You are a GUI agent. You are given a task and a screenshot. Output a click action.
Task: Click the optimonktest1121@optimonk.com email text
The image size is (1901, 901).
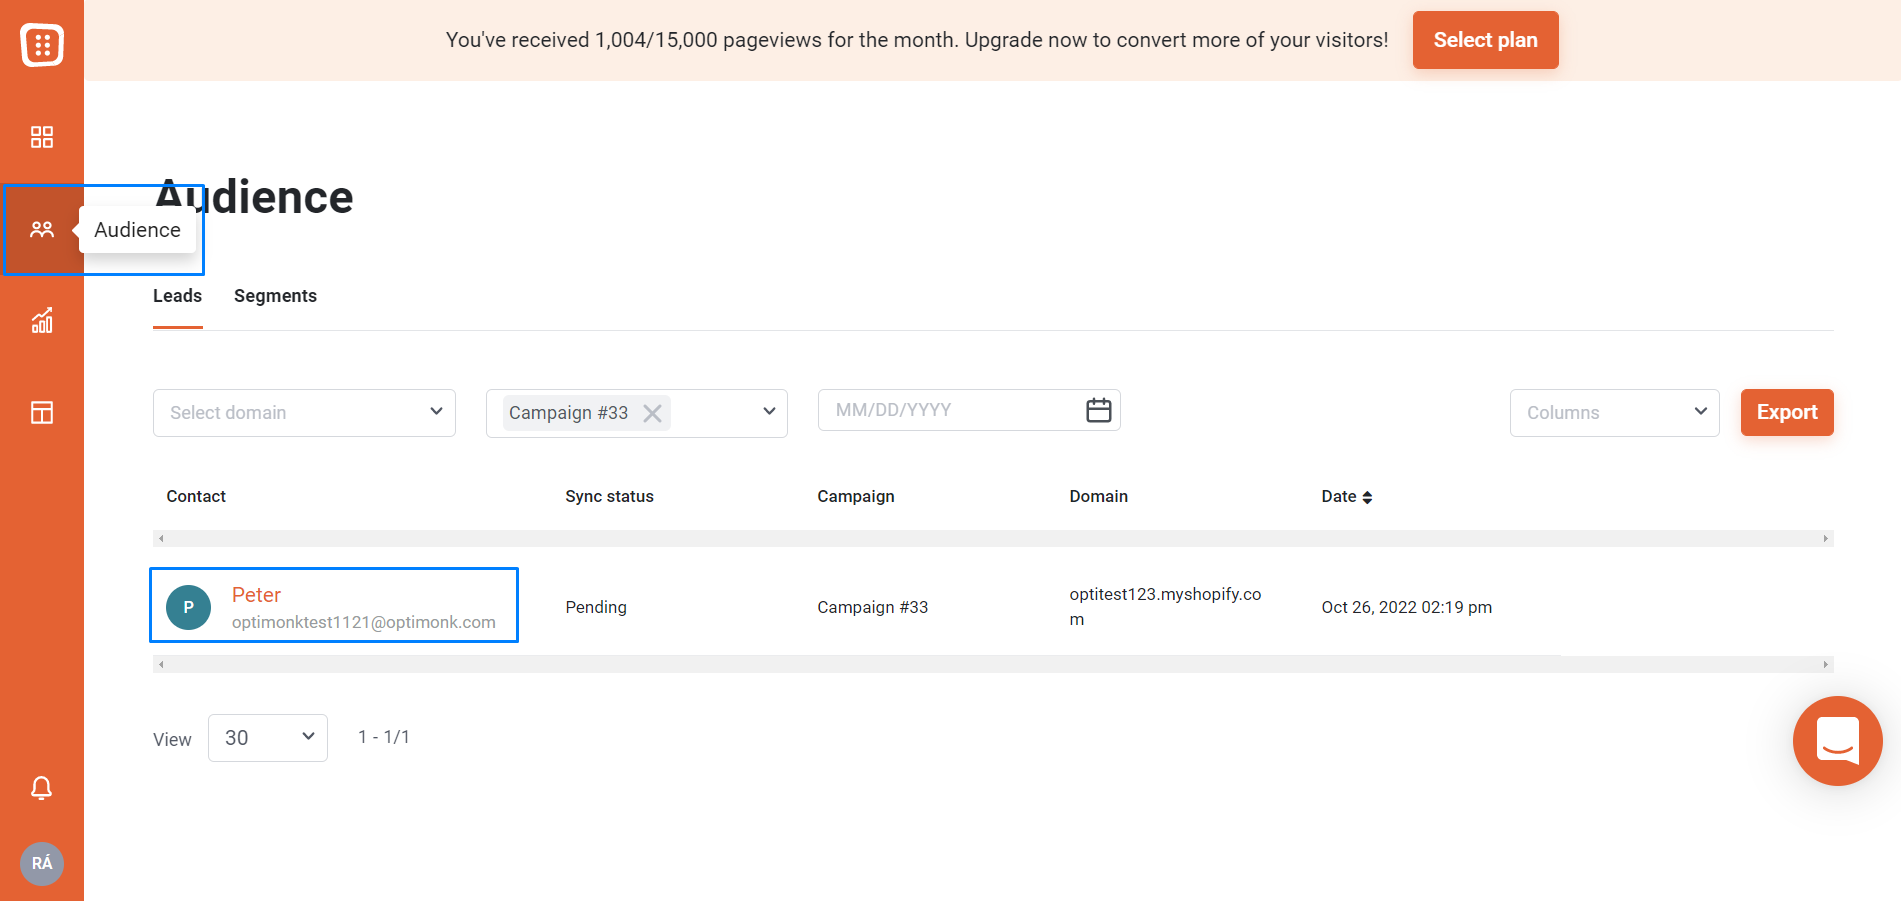pyautogui.click(x=364, y=622)
